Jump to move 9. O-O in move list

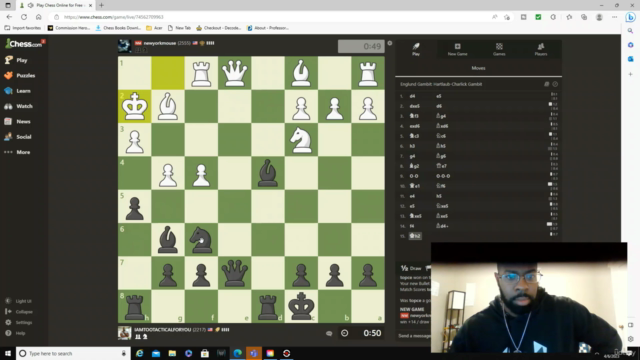414,176
